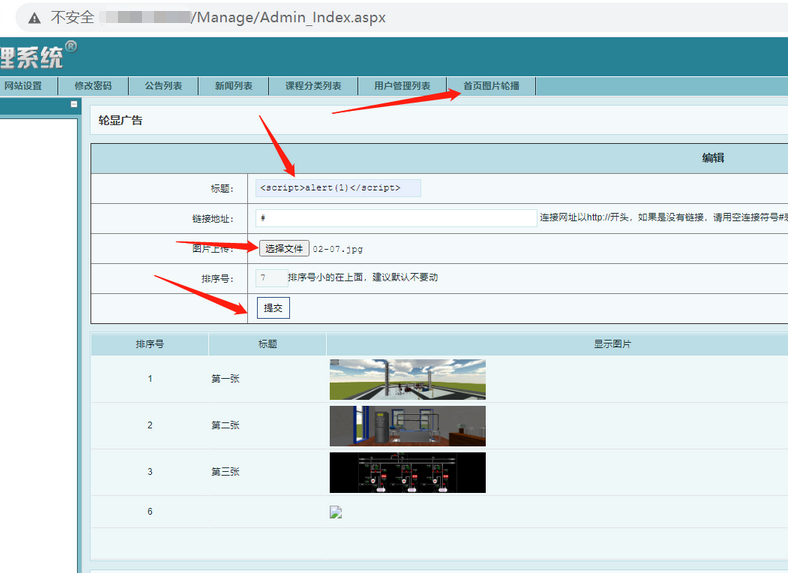Click the 排序号: label in edit form
This screenshot has height=573, width=792.
click(218, 278)
